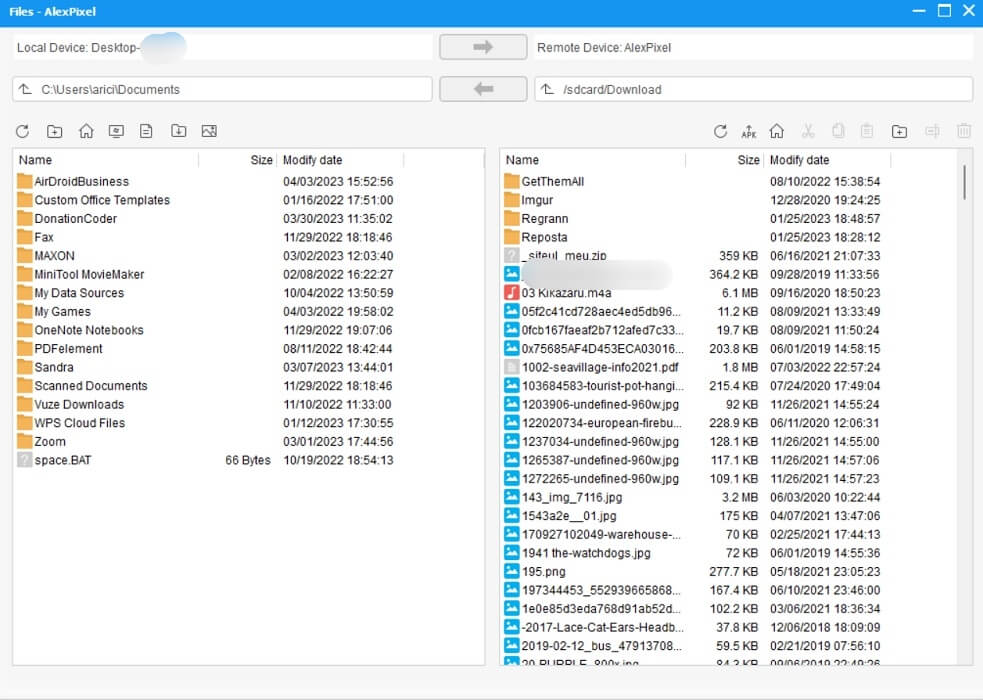Open the space.BAT file entry

[x=62, y=460]
